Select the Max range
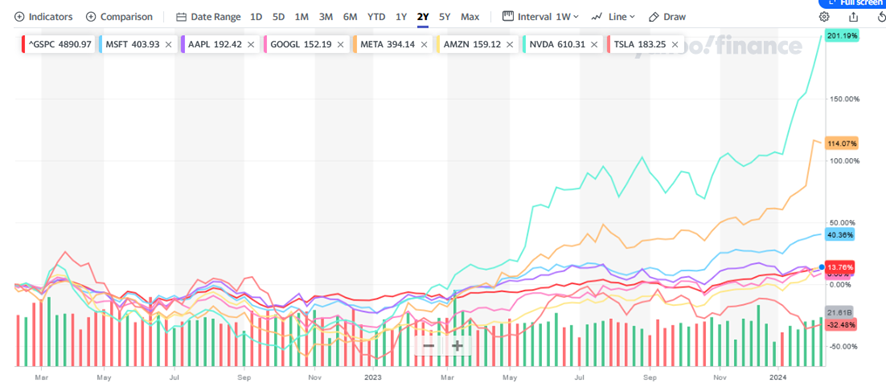The image size is (886, 391). click(x=470, y=16)
